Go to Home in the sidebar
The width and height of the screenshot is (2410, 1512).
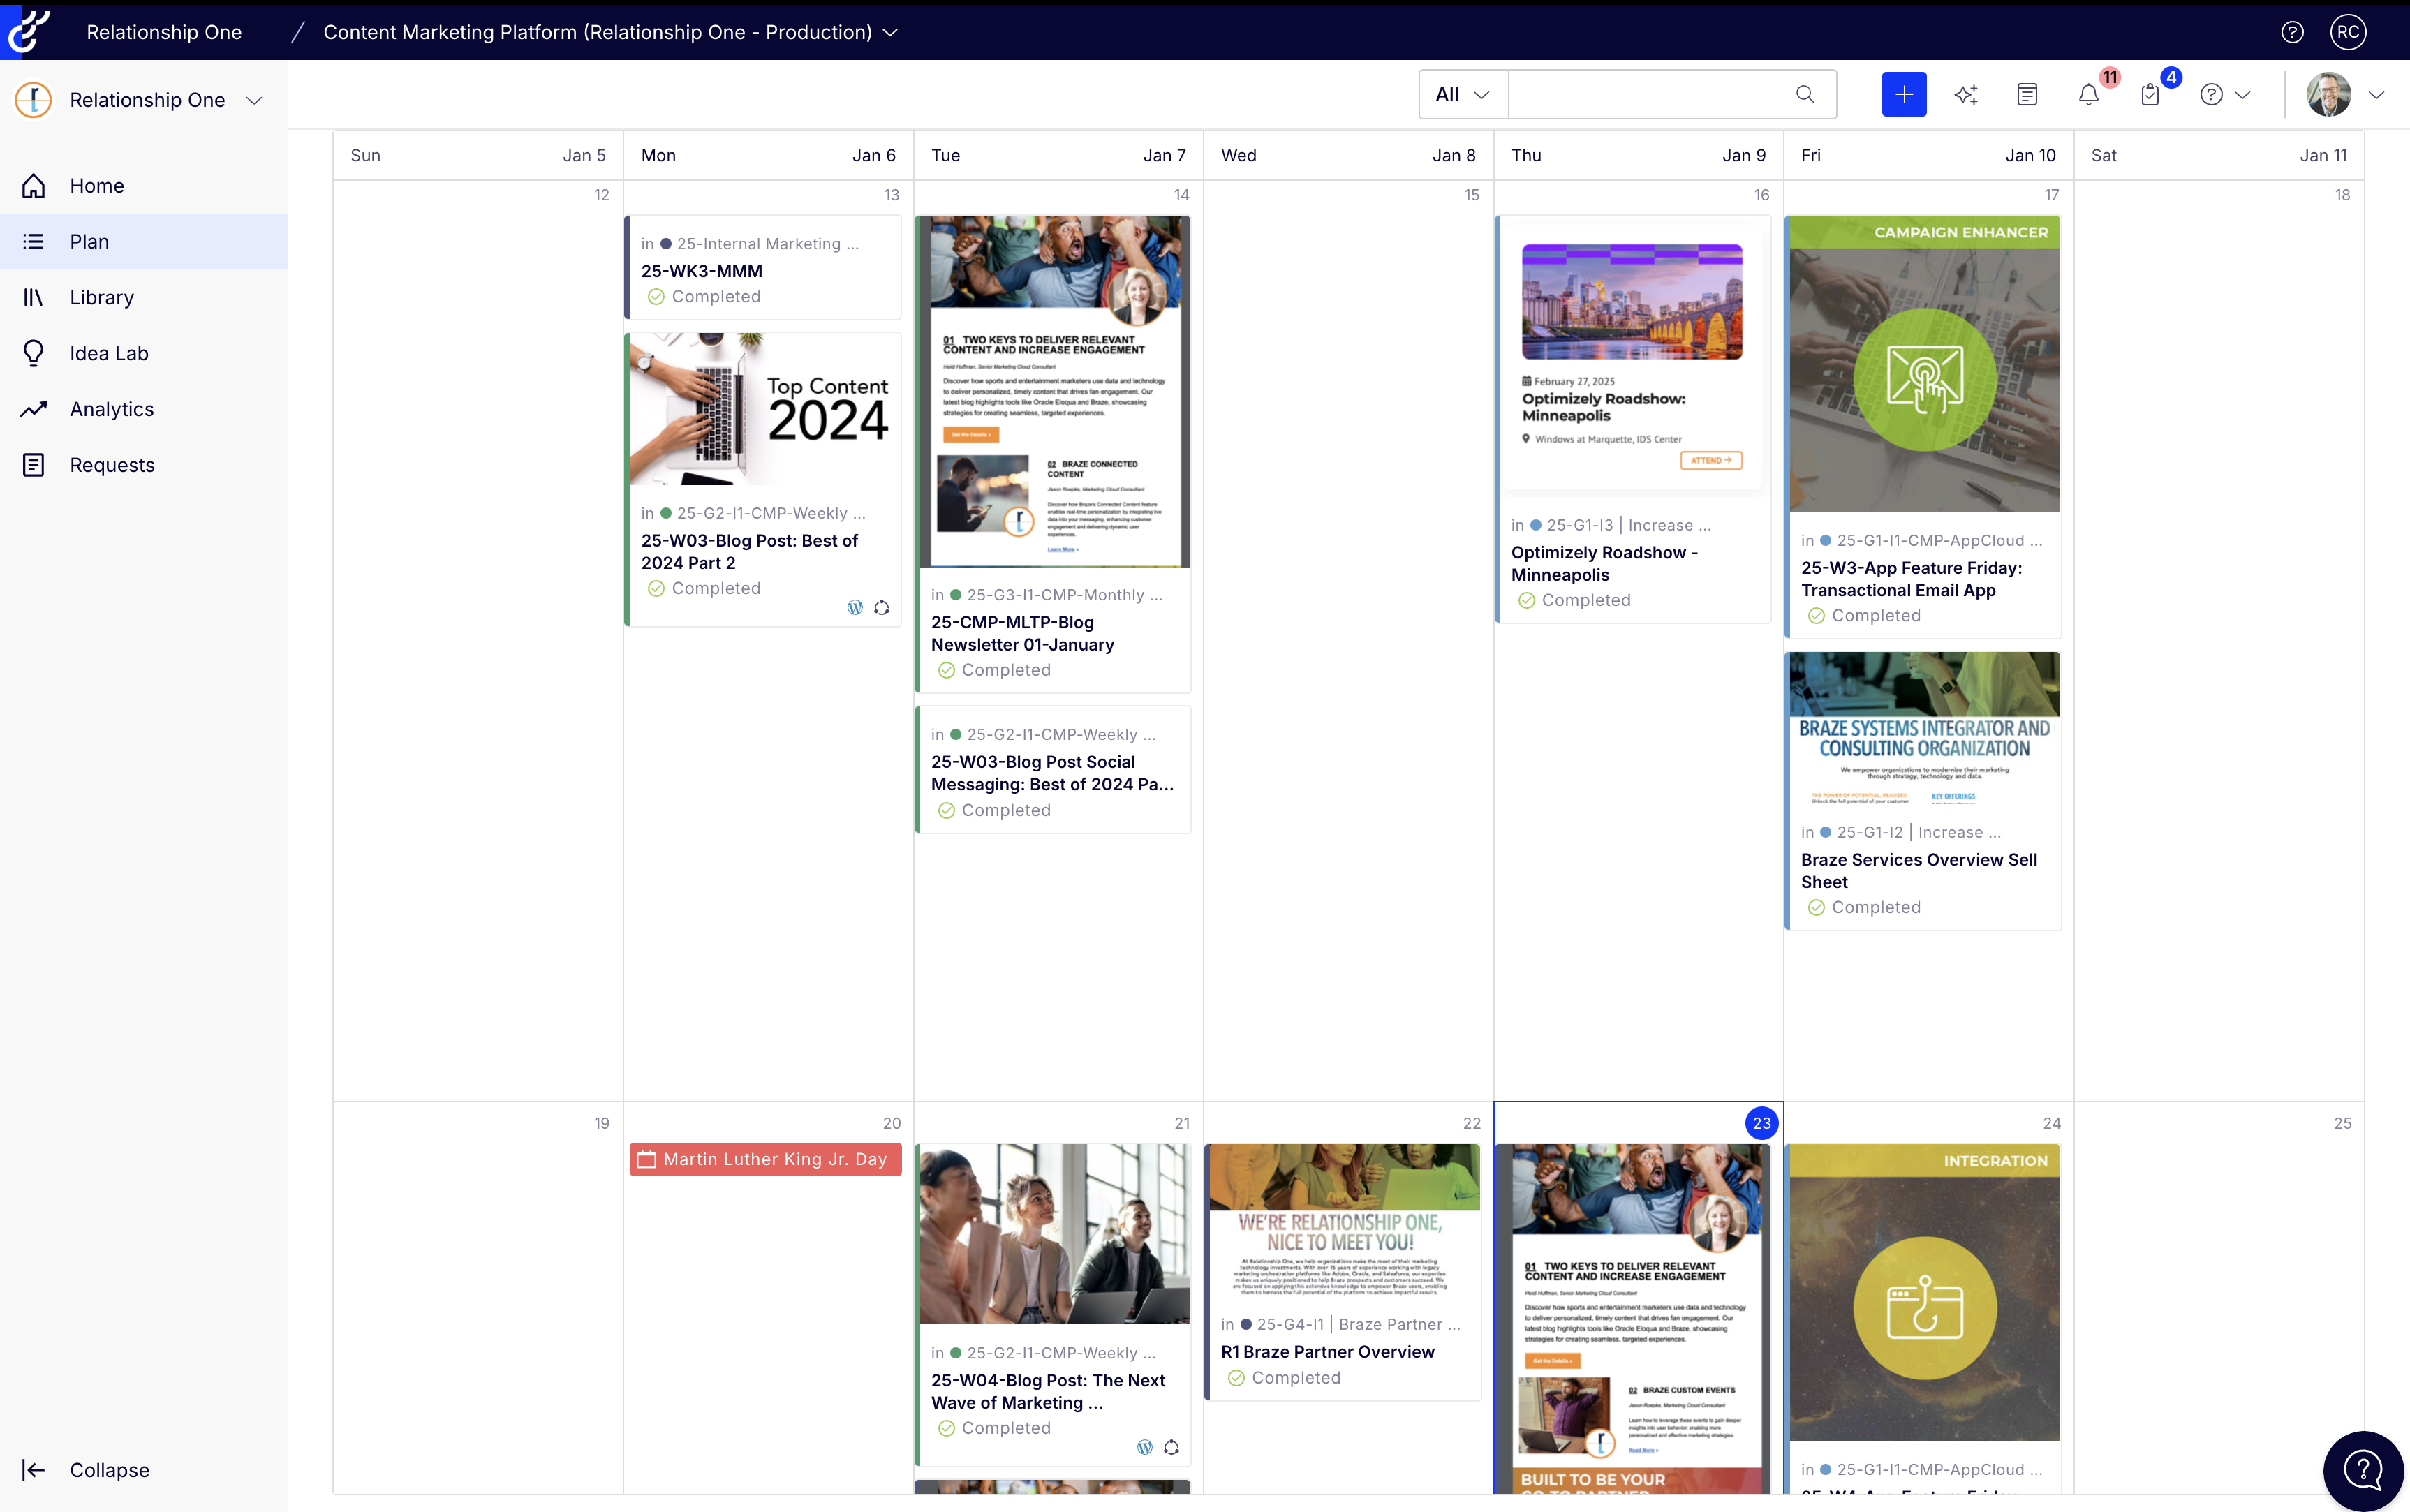97,185
